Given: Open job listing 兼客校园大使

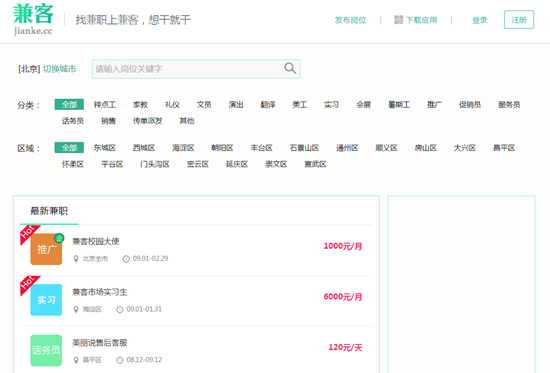Looking at the screenshot, I should tap(96, 241).
